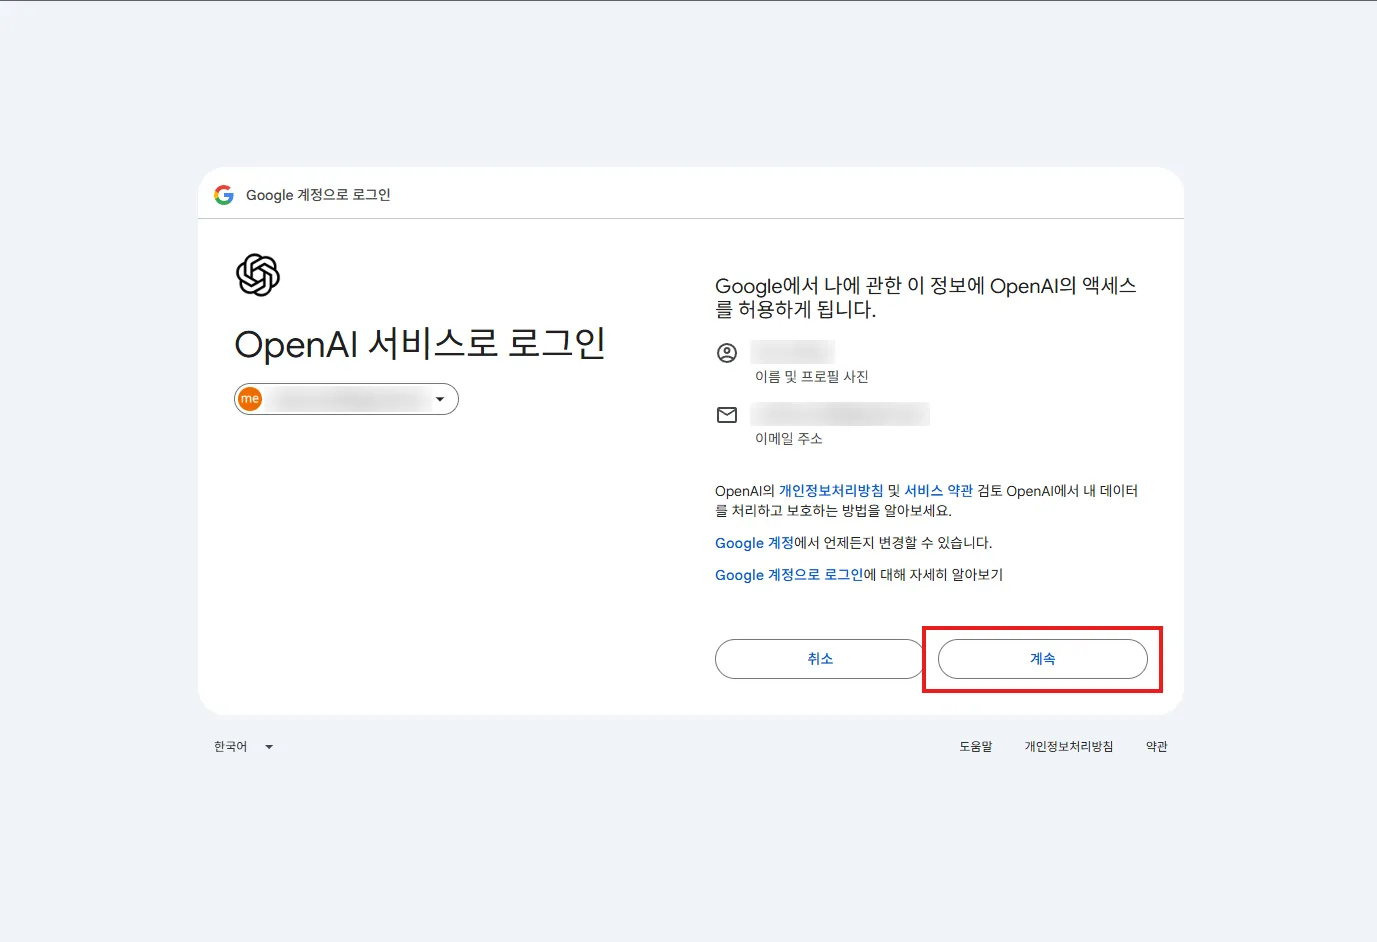Click the 계속 button
1377x942 pixels.
[1043, 659]
